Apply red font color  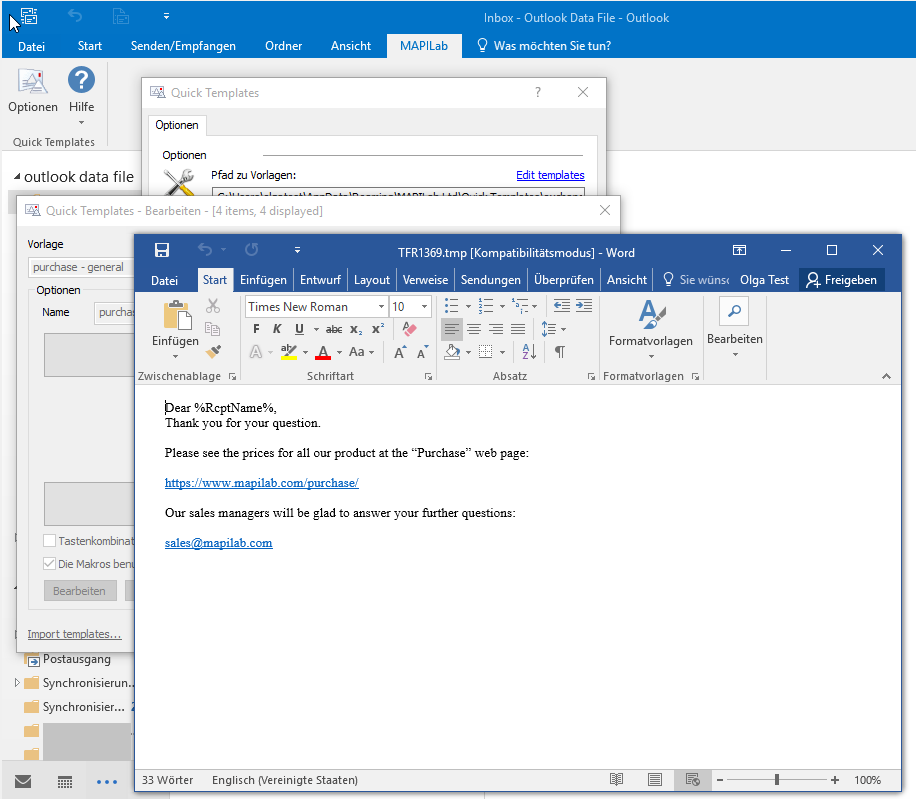(323, 352)
